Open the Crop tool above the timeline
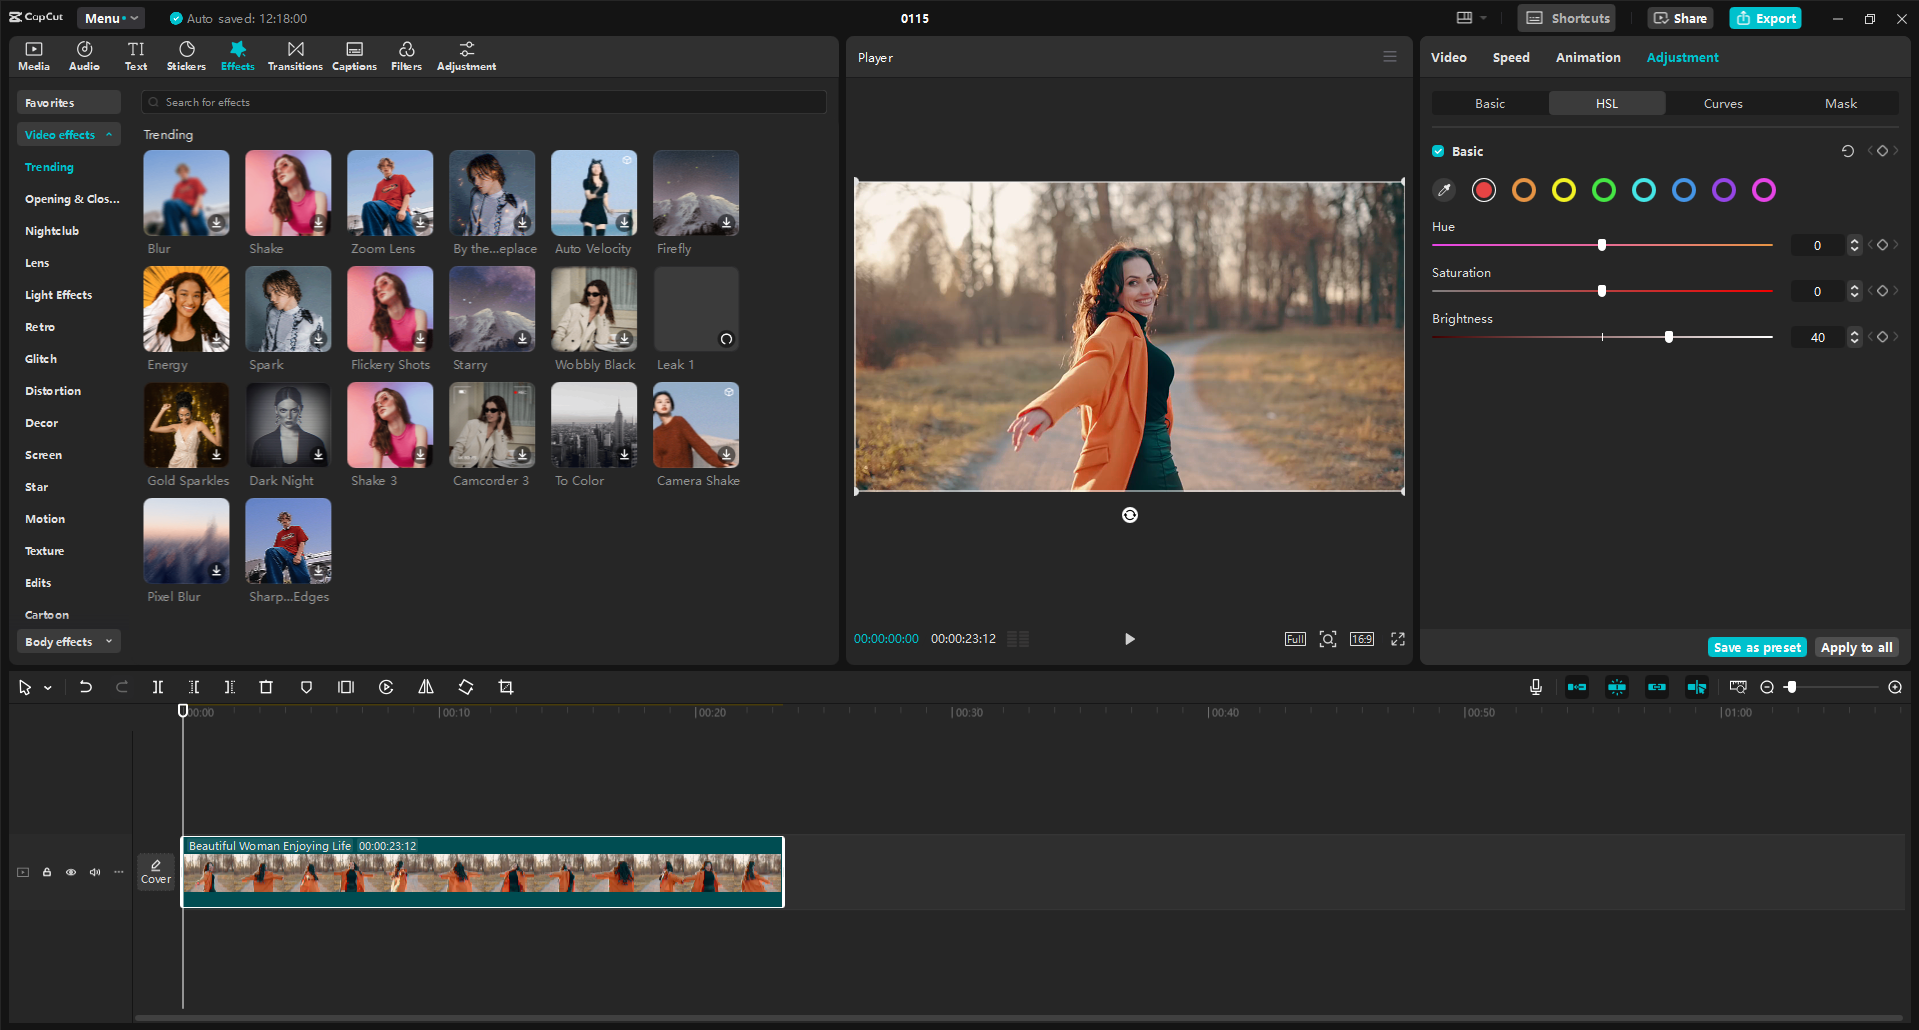The width and height of the screenshot is (1919, 1030). click(x=506, y=687)
